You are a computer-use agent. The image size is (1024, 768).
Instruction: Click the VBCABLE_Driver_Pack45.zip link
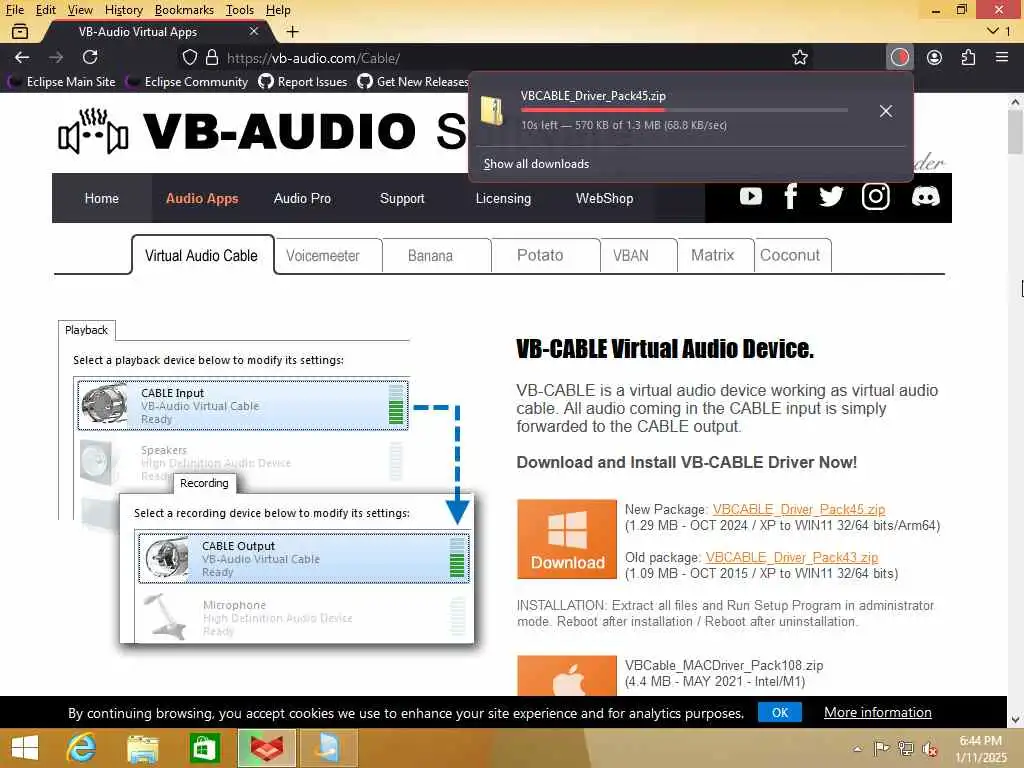pos(799,509)
